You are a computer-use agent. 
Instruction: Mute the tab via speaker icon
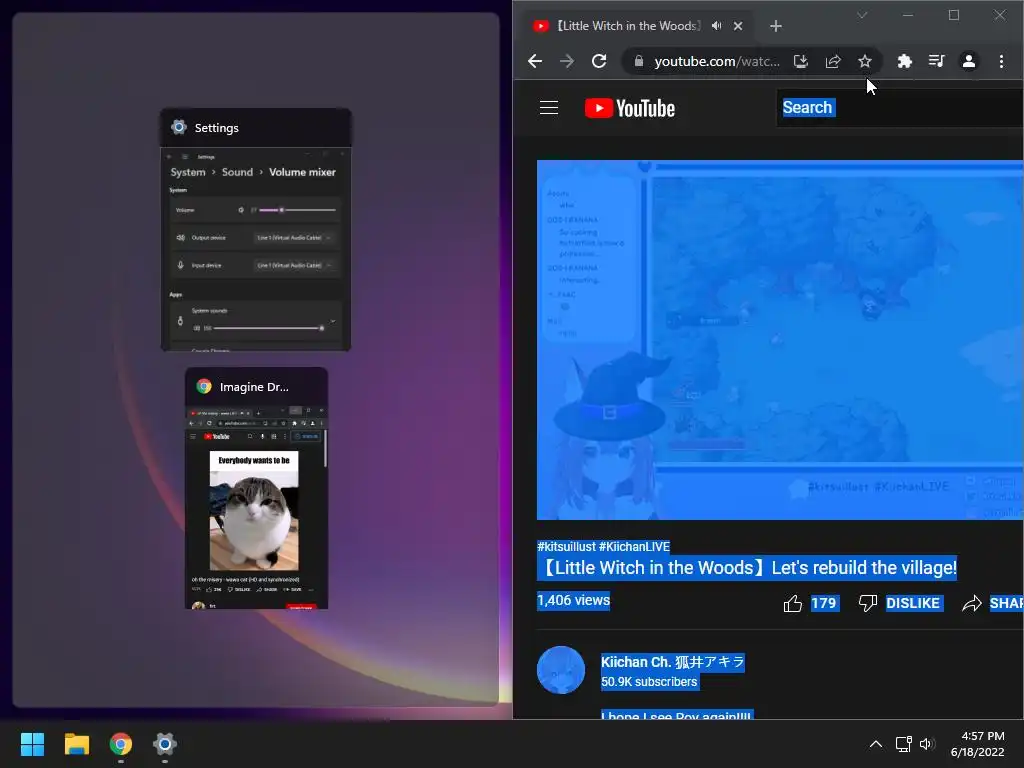716,26
